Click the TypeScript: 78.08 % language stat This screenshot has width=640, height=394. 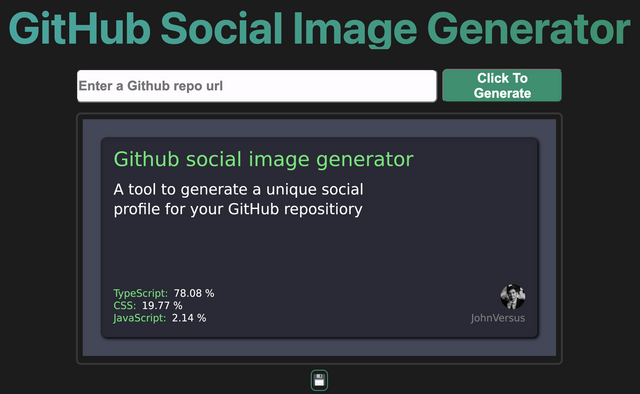[164, 293]
